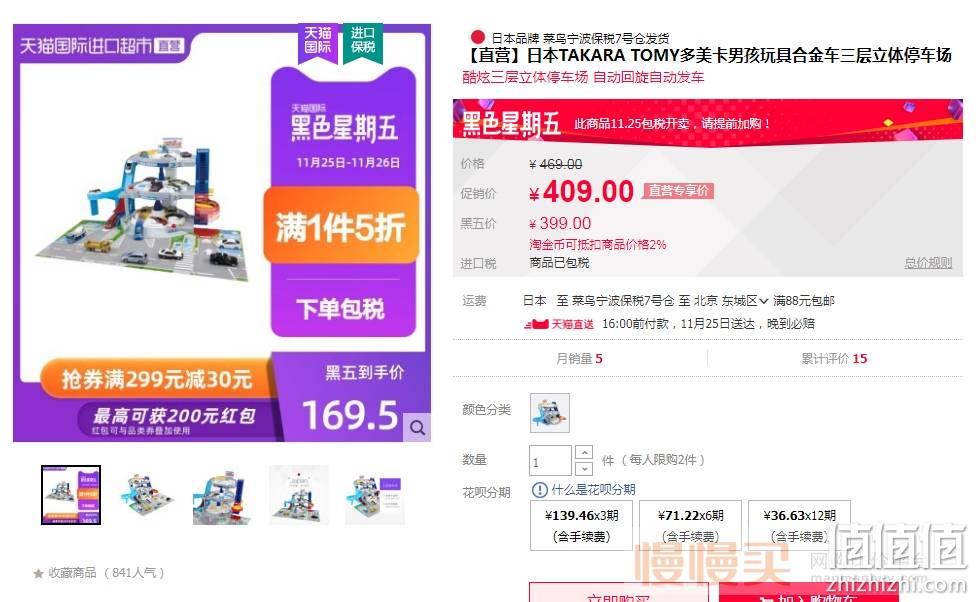
Task: Open the 月销量 5 tab
Action: tap(580, 359)
